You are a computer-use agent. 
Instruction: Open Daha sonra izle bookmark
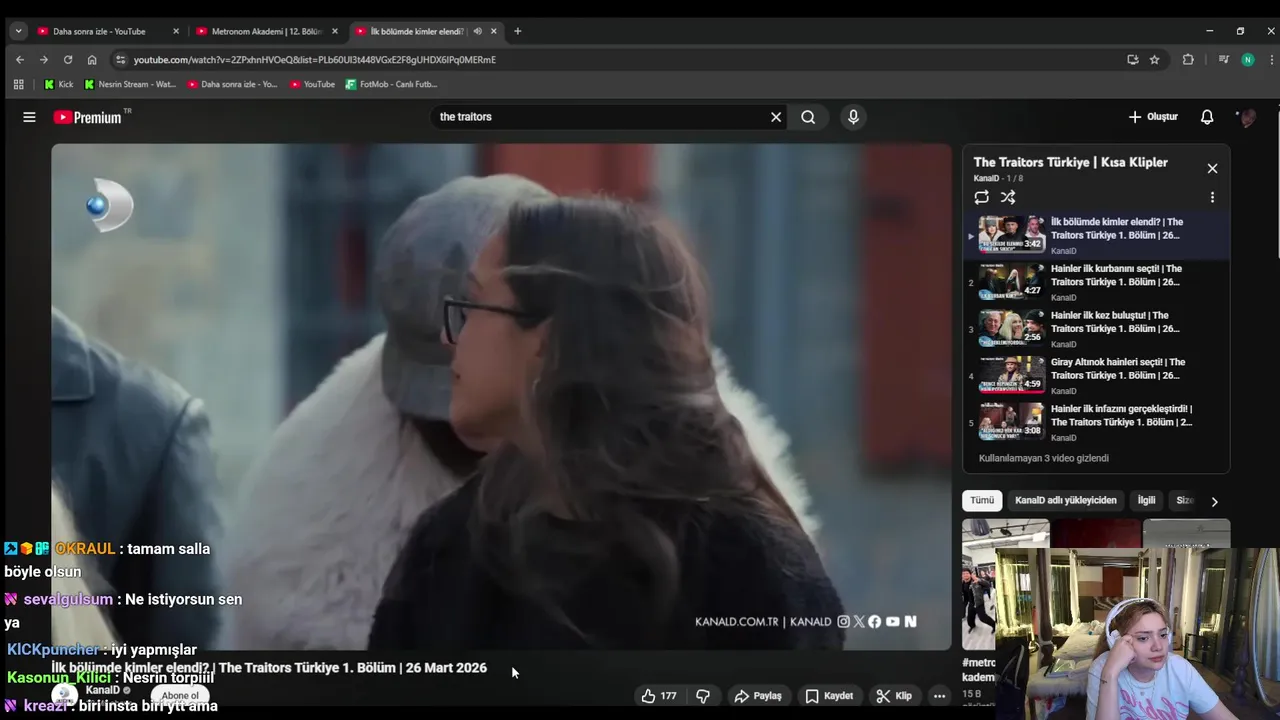(x=232, y=85)
